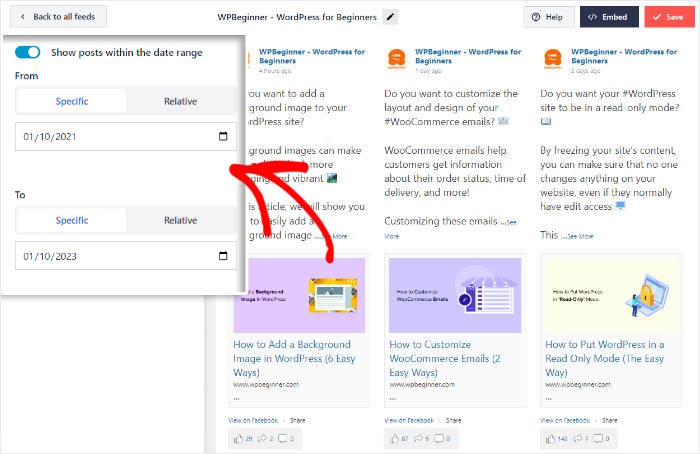Open calendar picker in From date field
700x454 pixels.
tap(222, 136)
